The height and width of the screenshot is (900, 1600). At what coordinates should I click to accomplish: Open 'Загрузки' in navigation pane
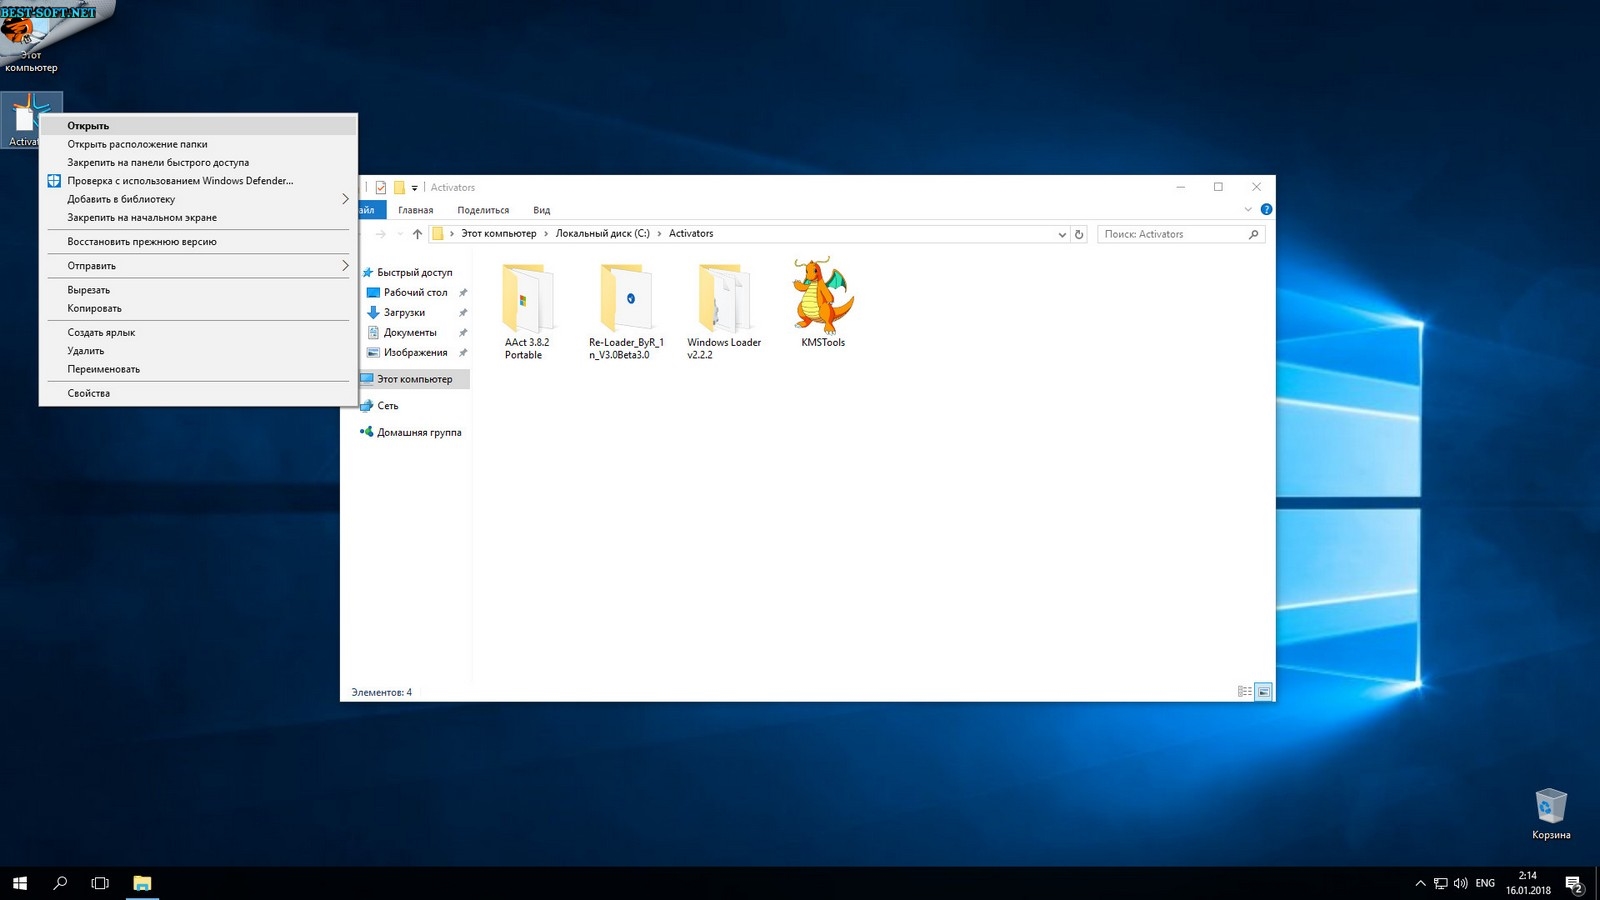pos(404,312)
